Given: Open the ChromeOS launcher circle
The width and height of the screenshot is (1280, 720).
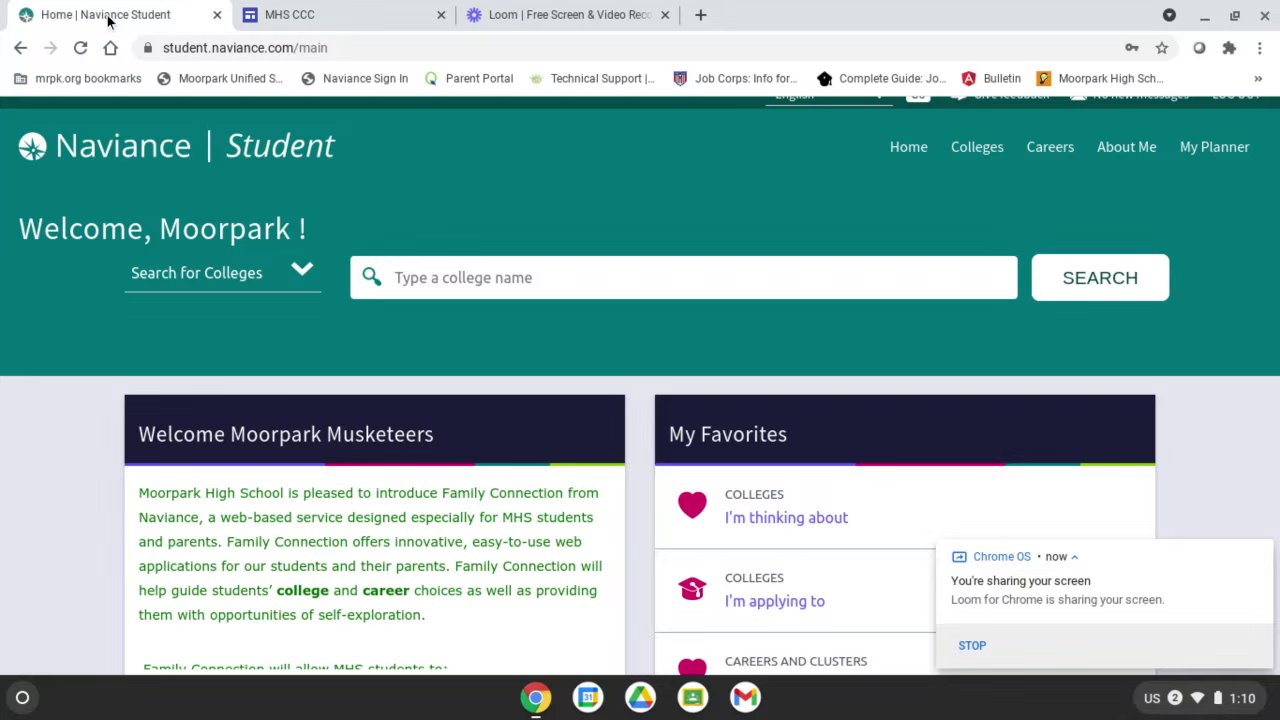Looking at the screenshot, I should [22, 698].
